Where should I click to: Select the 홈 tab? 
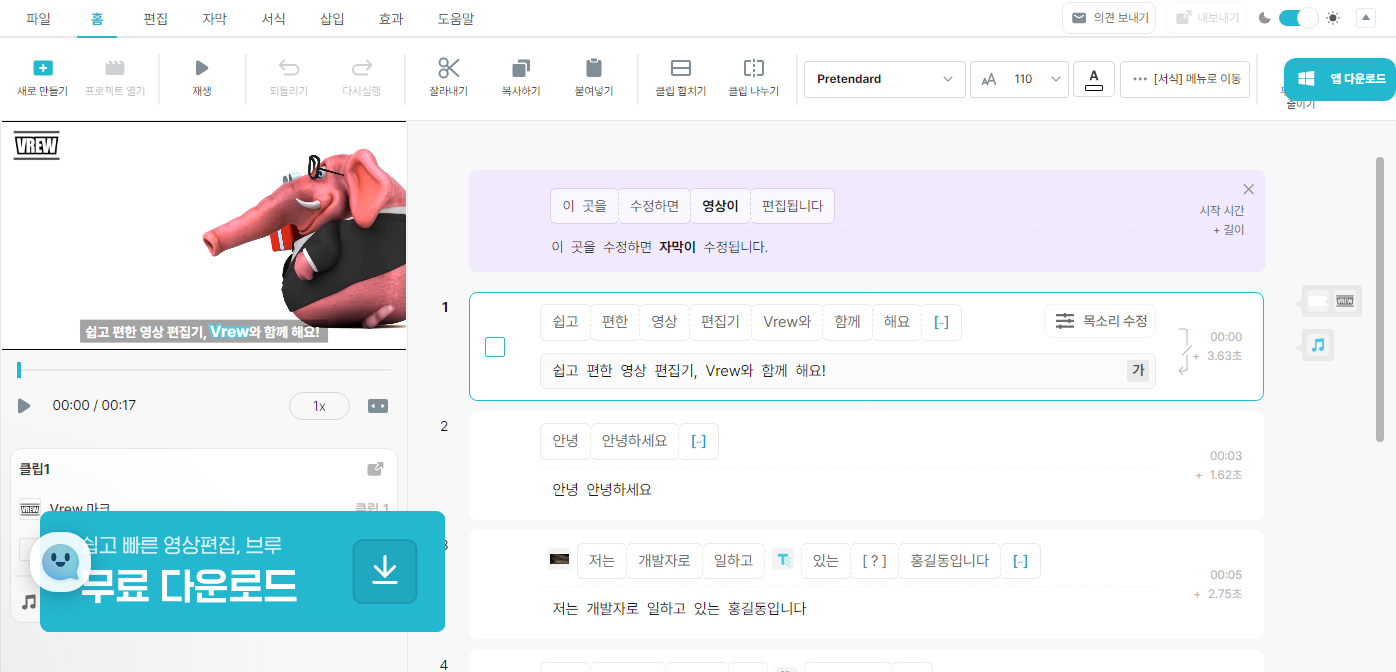pos(97,18)
